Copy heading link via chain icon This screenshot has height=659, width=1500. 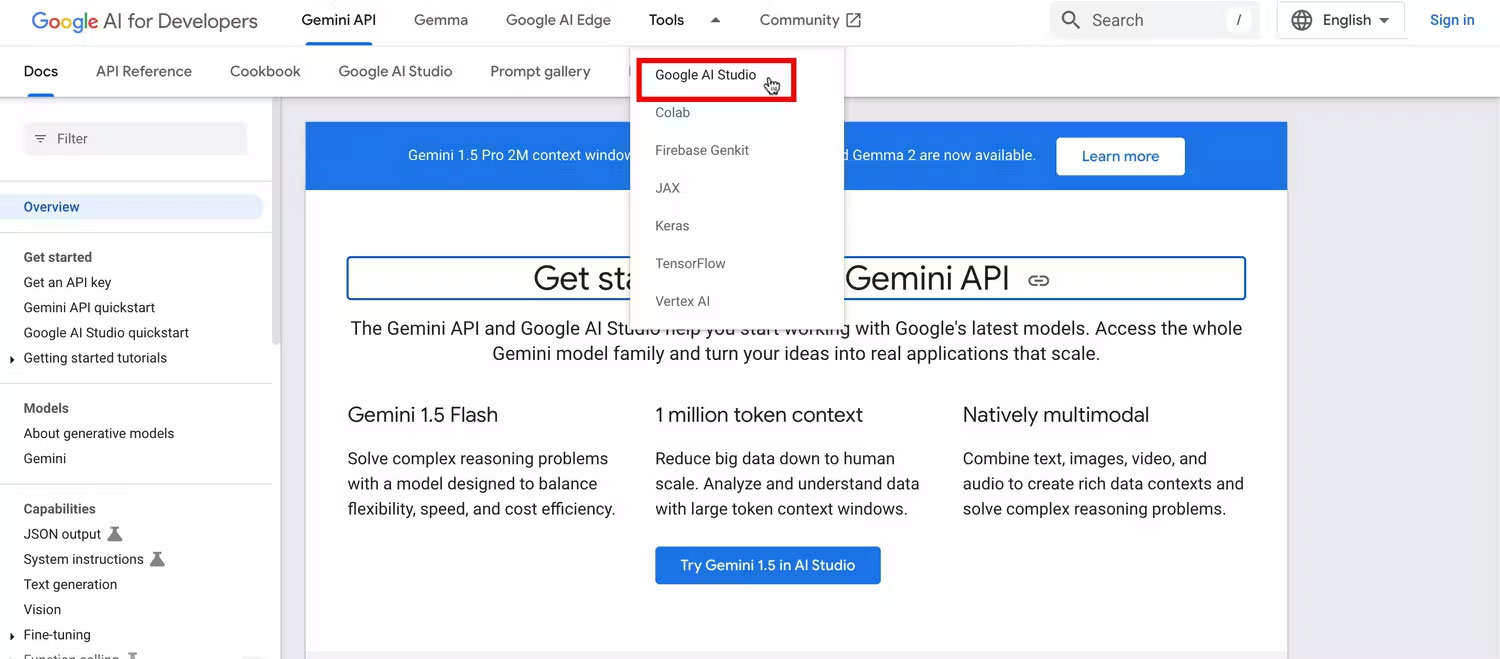(x=1041, y=280)
